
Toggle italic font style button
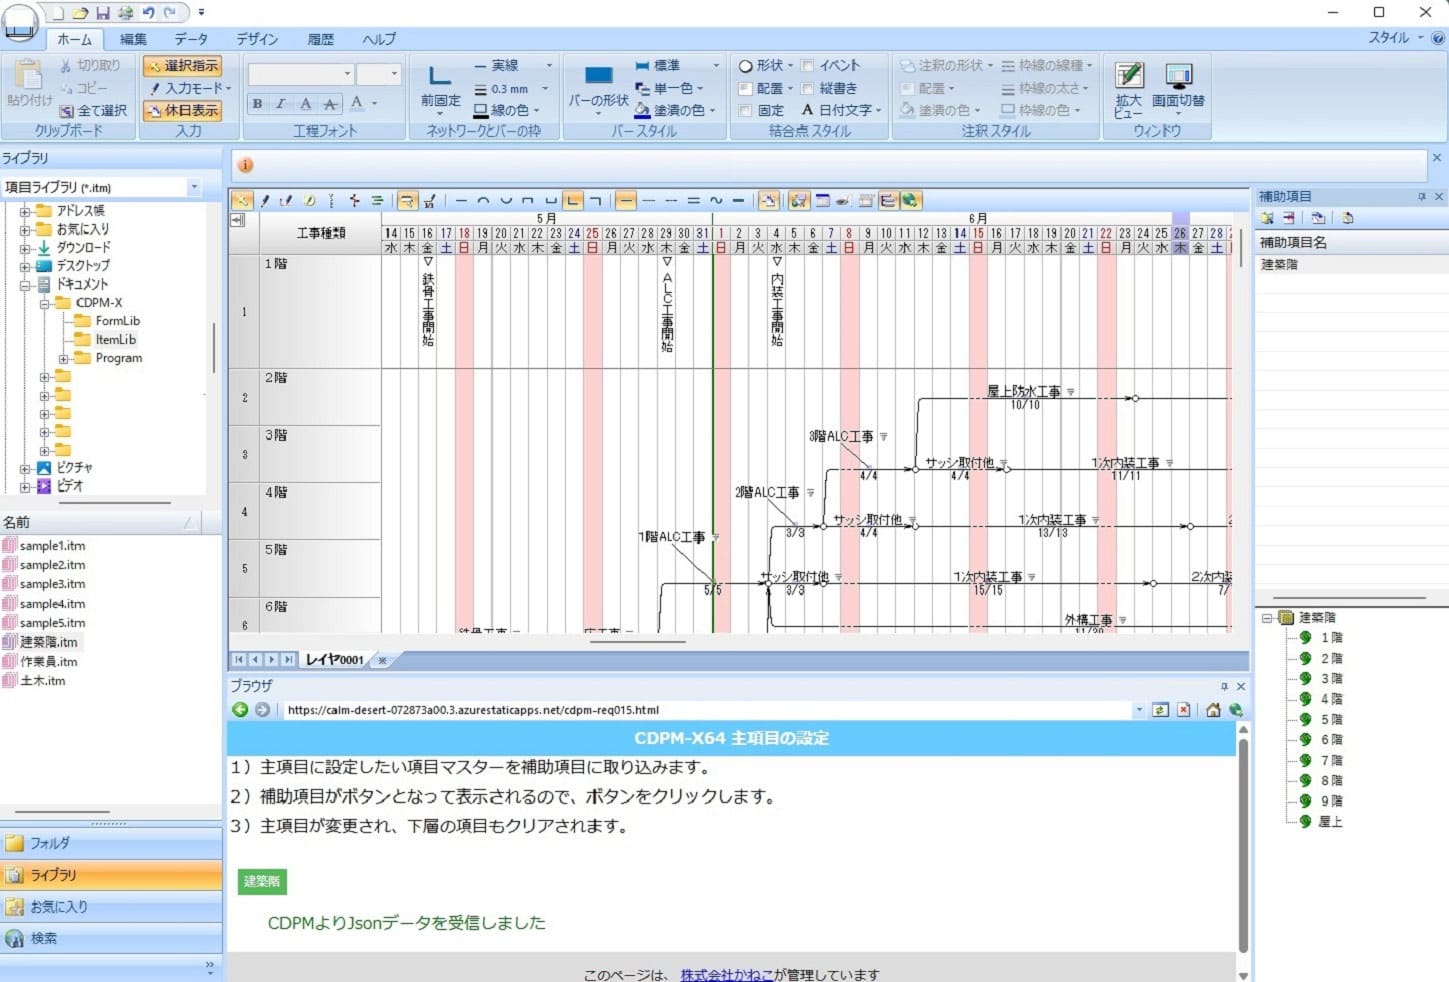point(281,103)
